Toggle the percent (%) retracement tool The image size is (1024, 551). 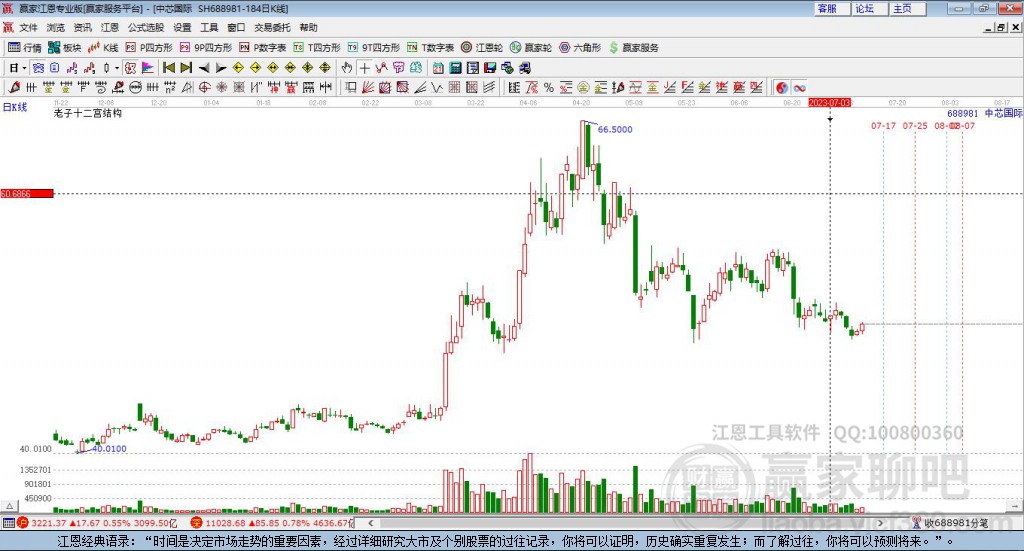549,87
